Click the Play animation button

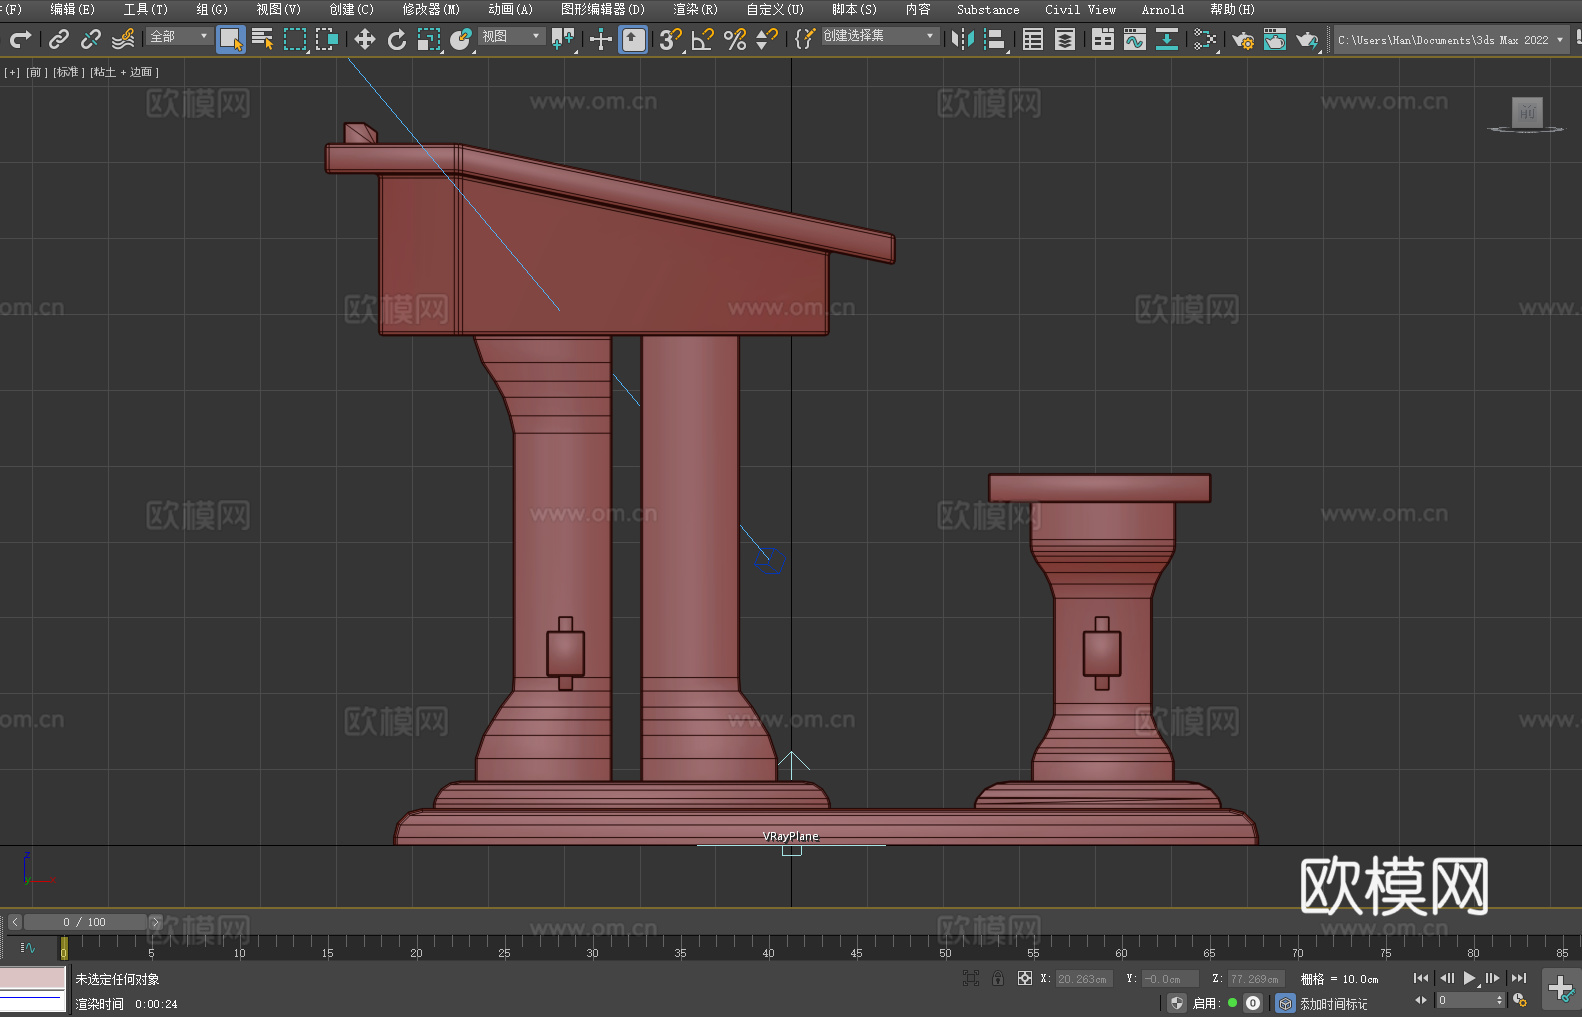(1470, 978)
